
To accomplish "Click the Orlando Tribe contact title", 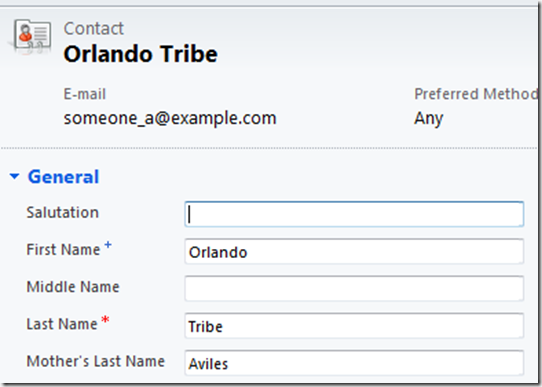I will click(x=141, y=54).
